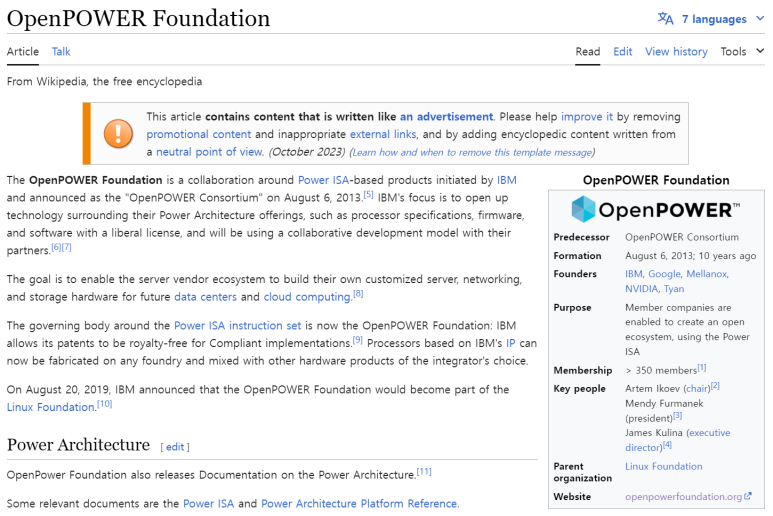Click the orange warning exclamation icon
The width and height of the screenshot is (773, 516).
pyautogui.click(x=118, y=134)
